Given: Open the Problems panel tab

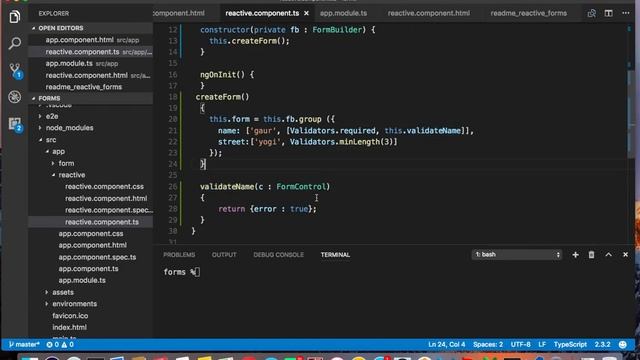Looking at the screenshot, I should (179, 255).
